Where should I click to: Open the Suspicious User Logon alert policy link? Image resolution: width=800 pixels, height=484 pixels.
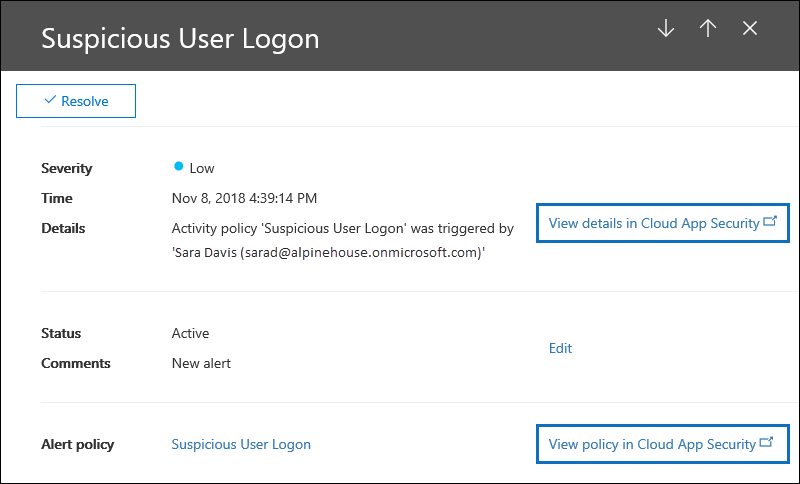click(241, 444)
